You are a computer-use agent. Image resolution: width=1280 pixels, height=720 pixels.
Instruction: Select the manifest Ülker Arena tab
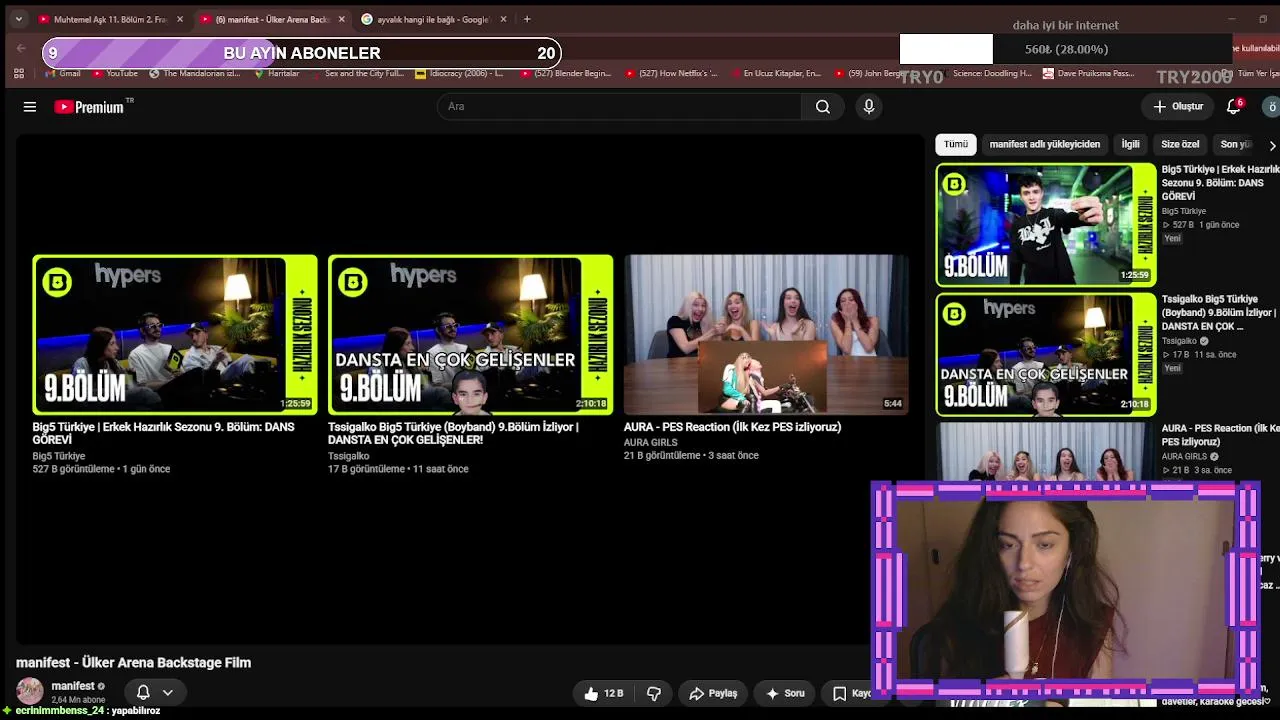coord(272,19)
